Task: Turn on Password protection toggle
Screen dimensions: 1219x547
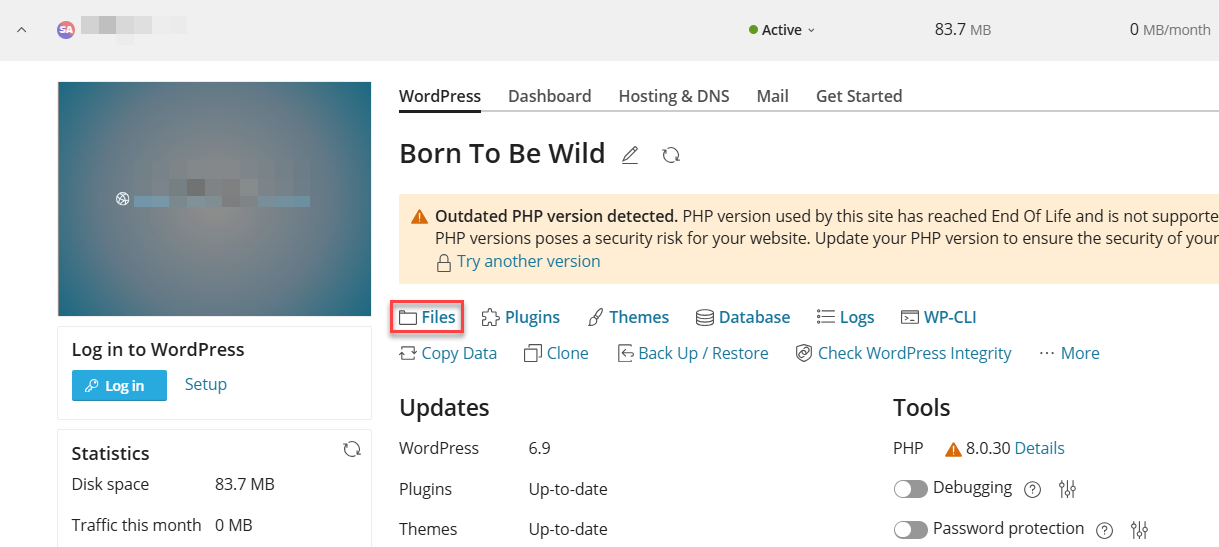Action: [910, 529]
